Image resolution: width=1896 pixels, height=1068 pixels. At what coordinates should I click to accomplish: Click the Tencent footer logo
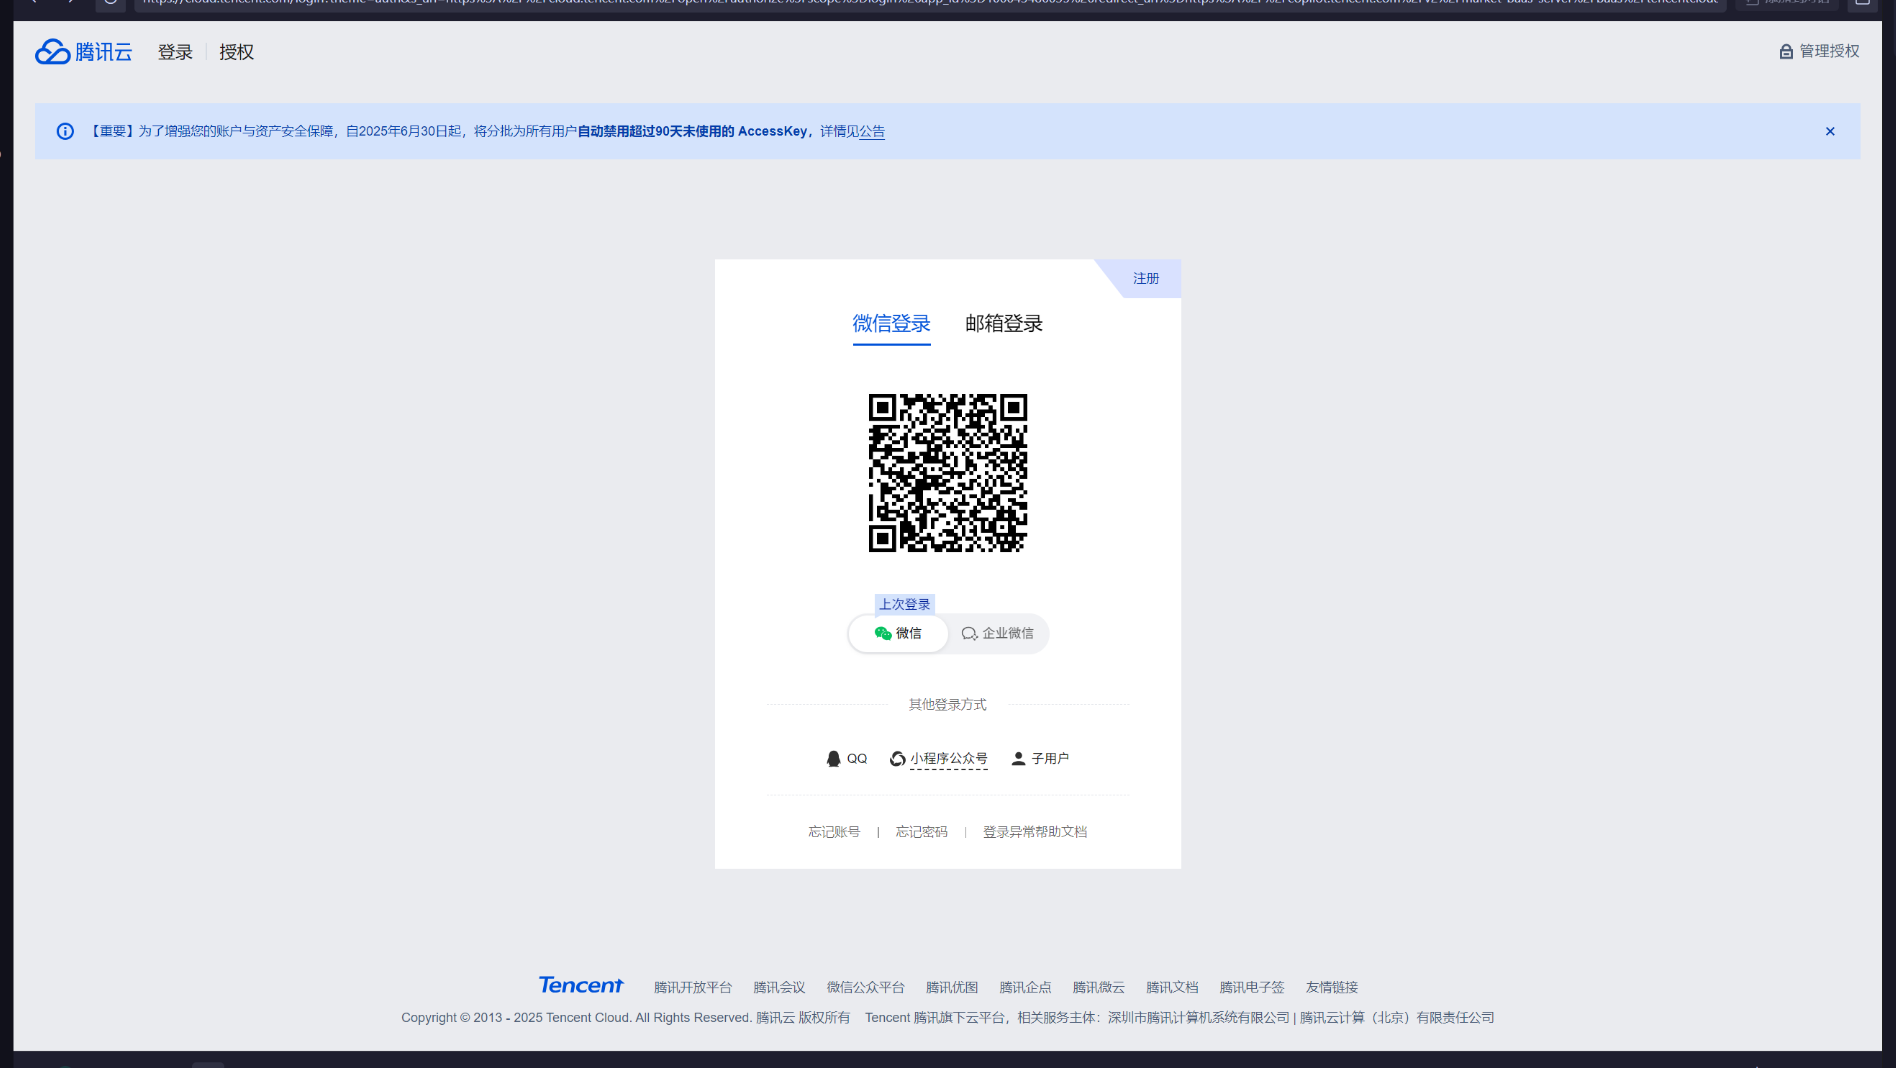coord(581,985)
